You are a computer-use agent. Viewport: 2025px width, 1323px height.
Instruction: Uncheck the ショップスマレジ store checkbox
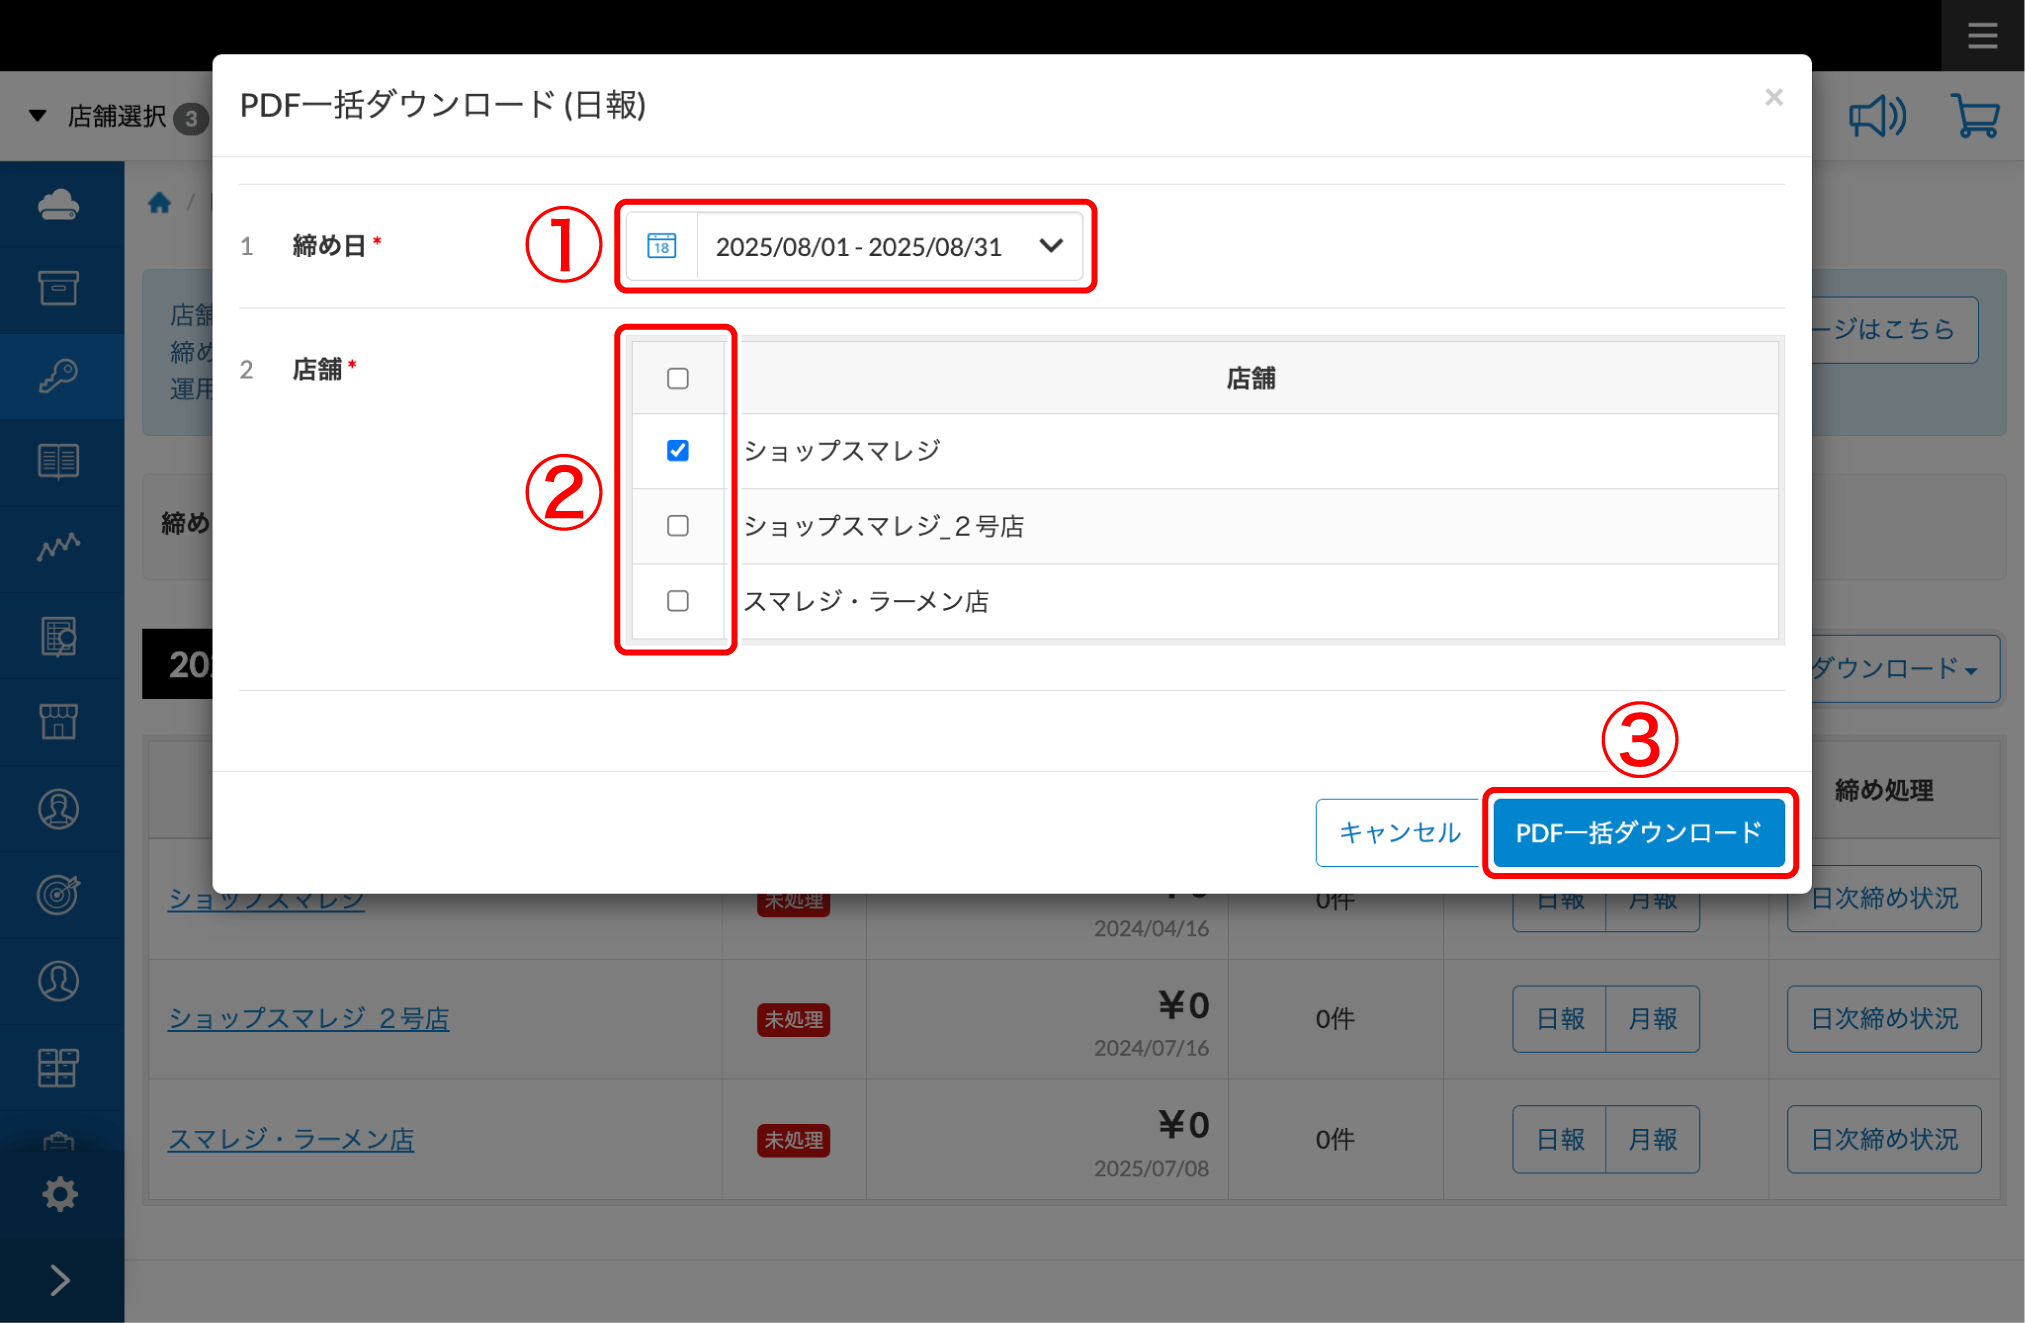(678, 451)
